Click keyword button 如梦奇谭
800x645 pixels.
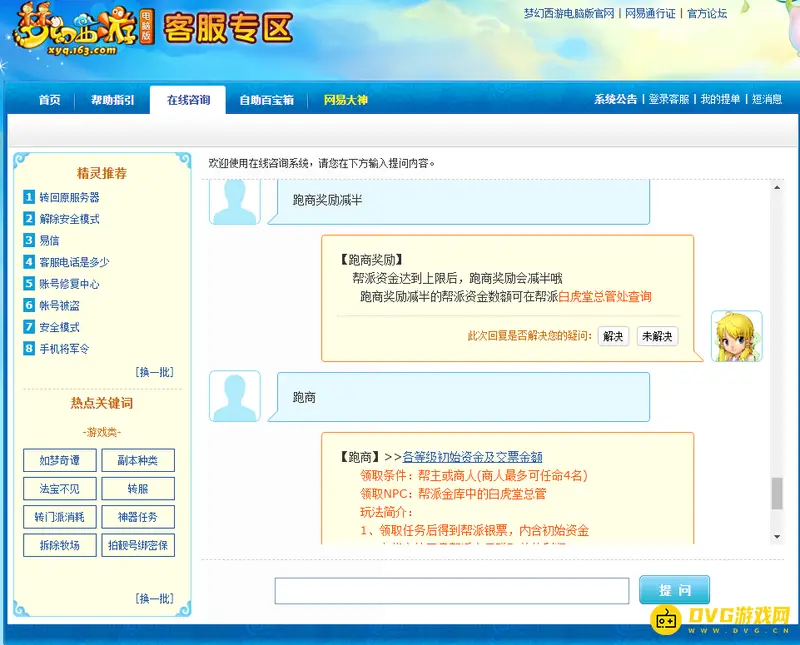point(60,460)
